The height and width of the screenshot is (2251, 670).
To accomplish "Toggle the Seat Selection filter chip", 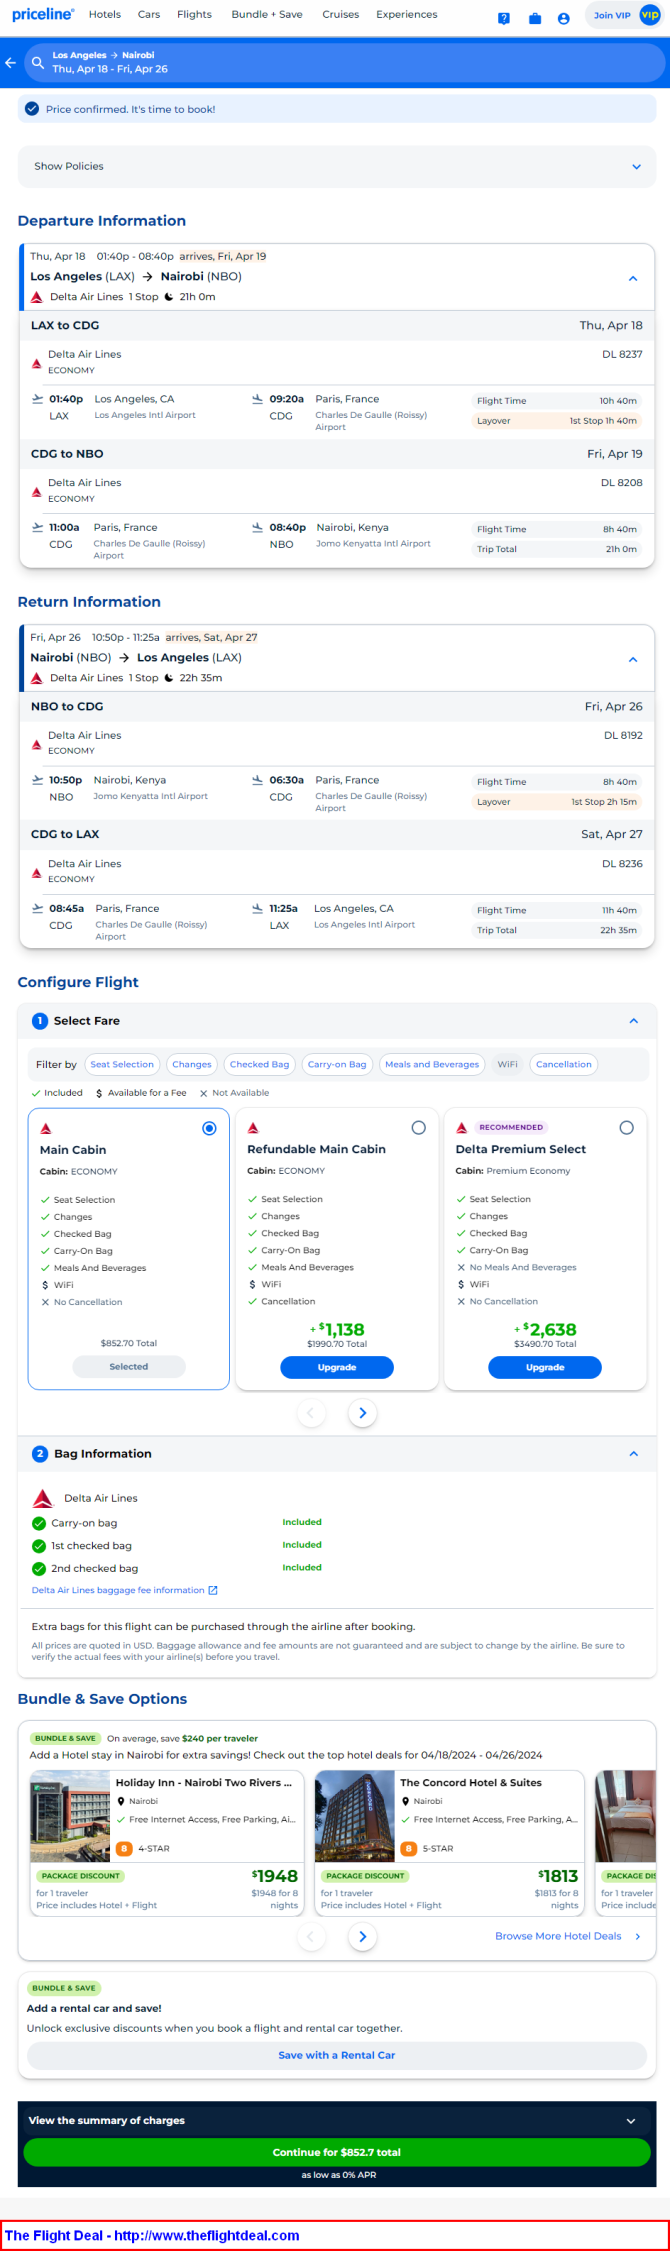I will point(122,1064).
